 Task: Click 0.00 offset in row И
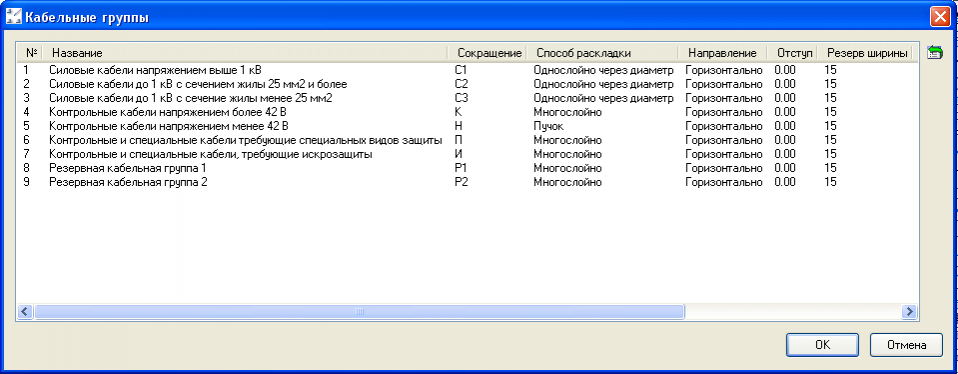[785, 154]
